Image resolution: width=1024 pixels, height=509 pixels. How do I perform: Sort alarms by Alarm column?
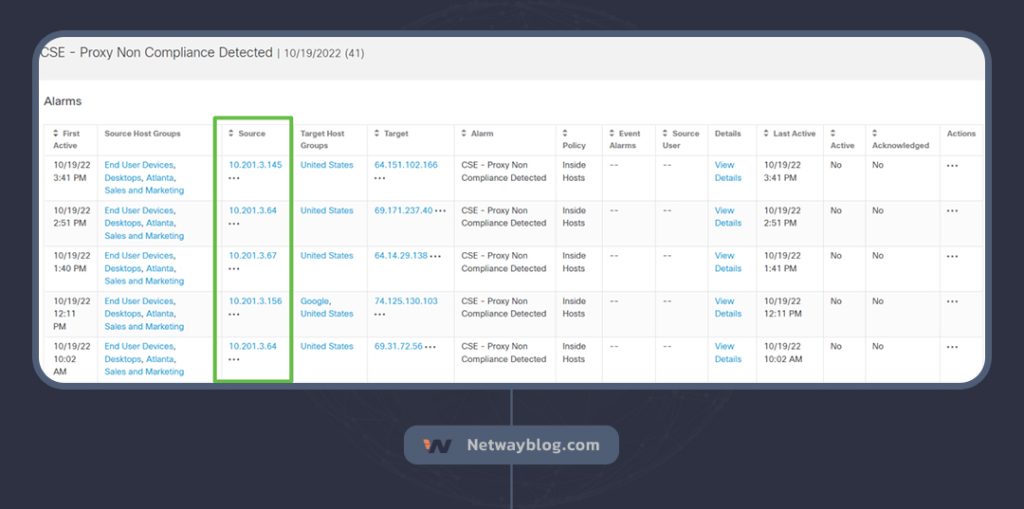[x=464, y=133]
